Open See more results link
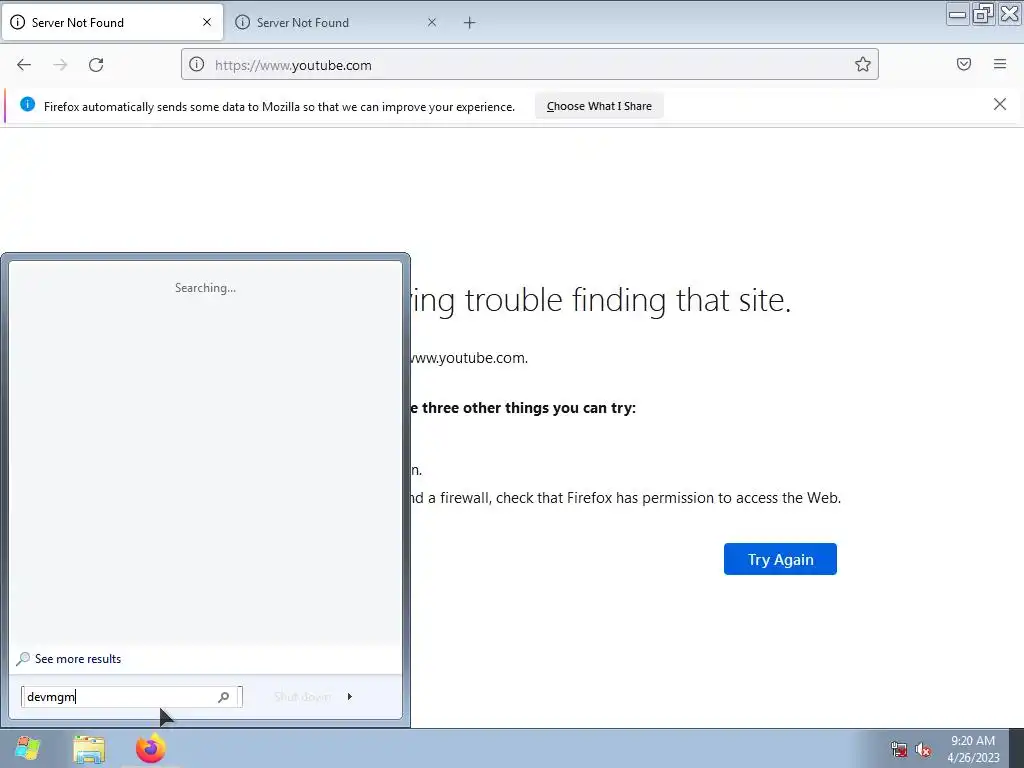This screenshot has height=768, width=1024. point(78,659)
